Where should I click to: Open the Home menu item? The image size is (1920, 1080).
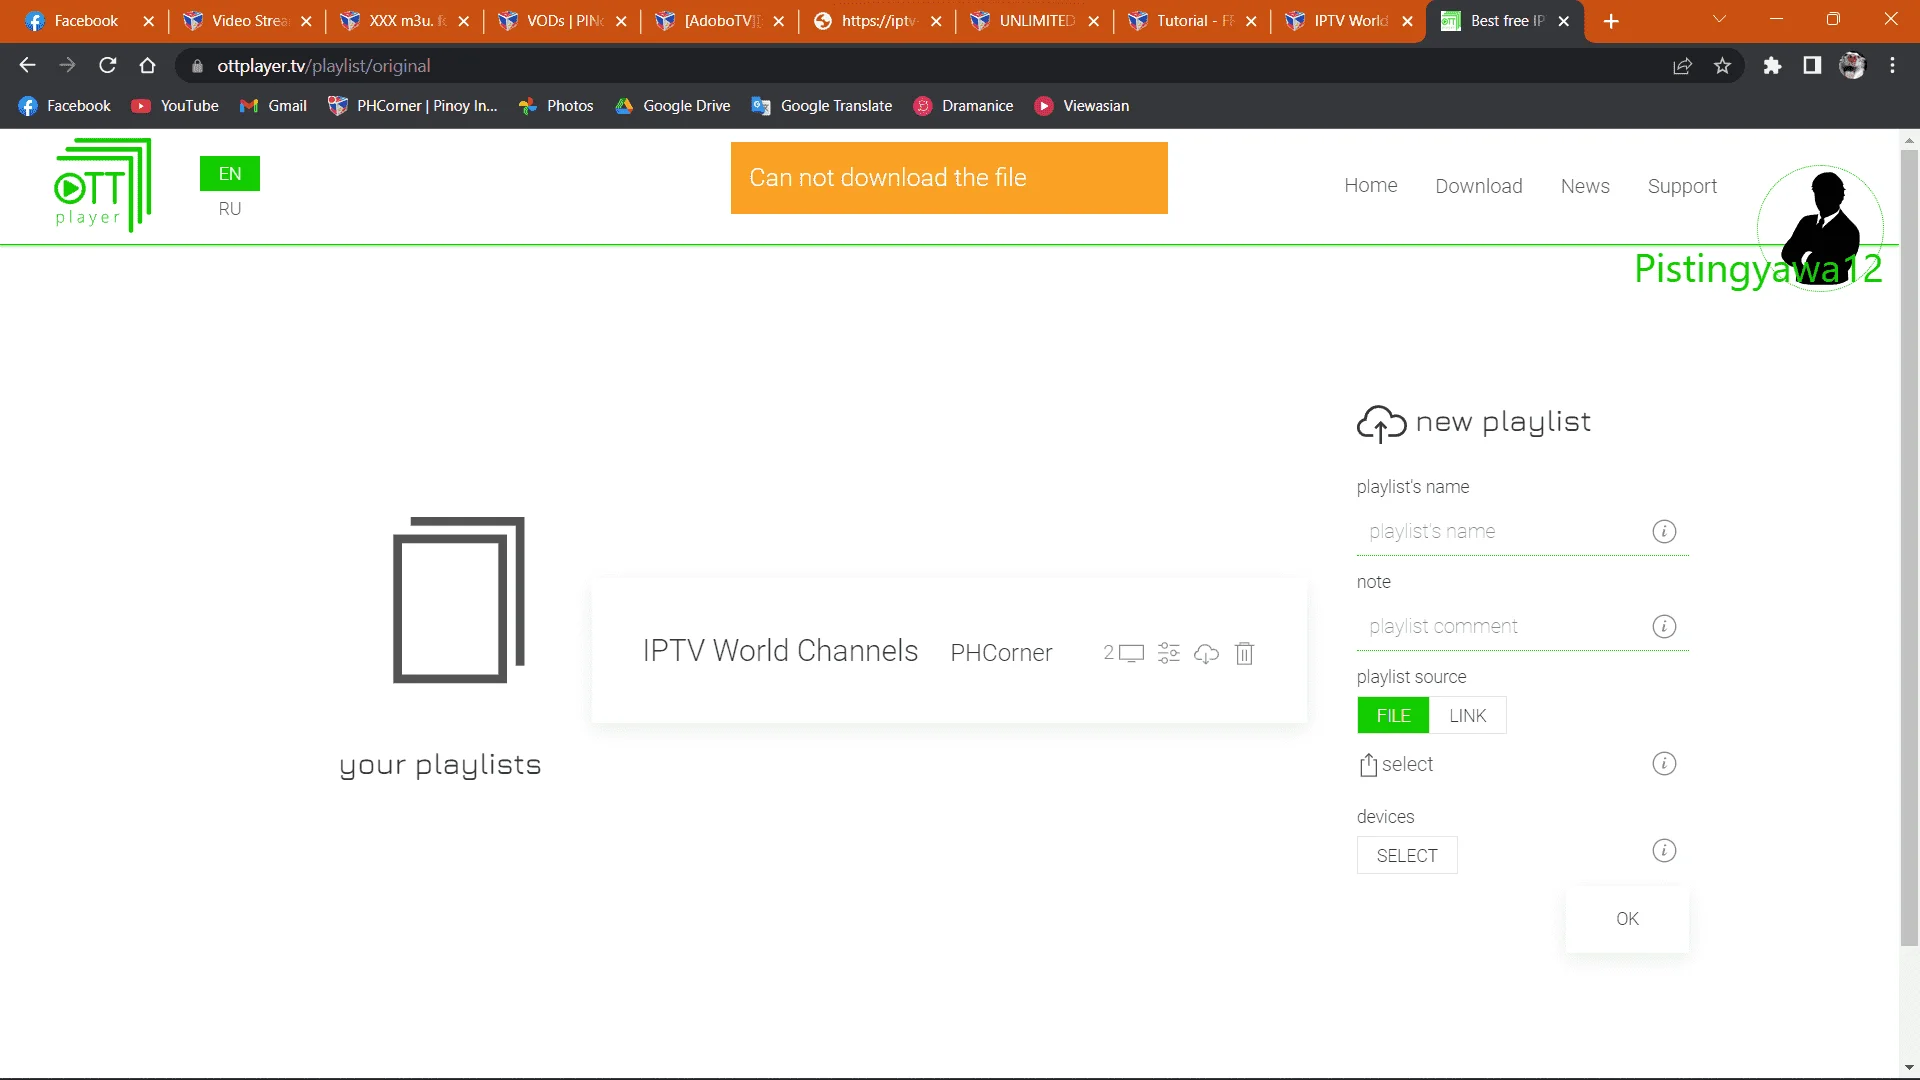point(1371,186)
